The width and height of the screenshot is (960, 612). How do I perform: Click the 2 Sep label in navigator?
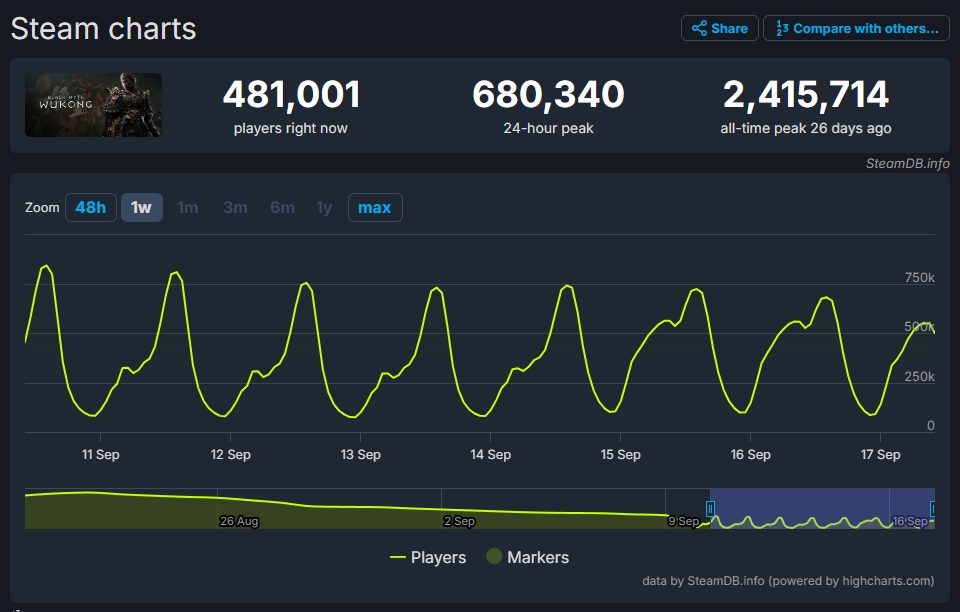[459, 521]
